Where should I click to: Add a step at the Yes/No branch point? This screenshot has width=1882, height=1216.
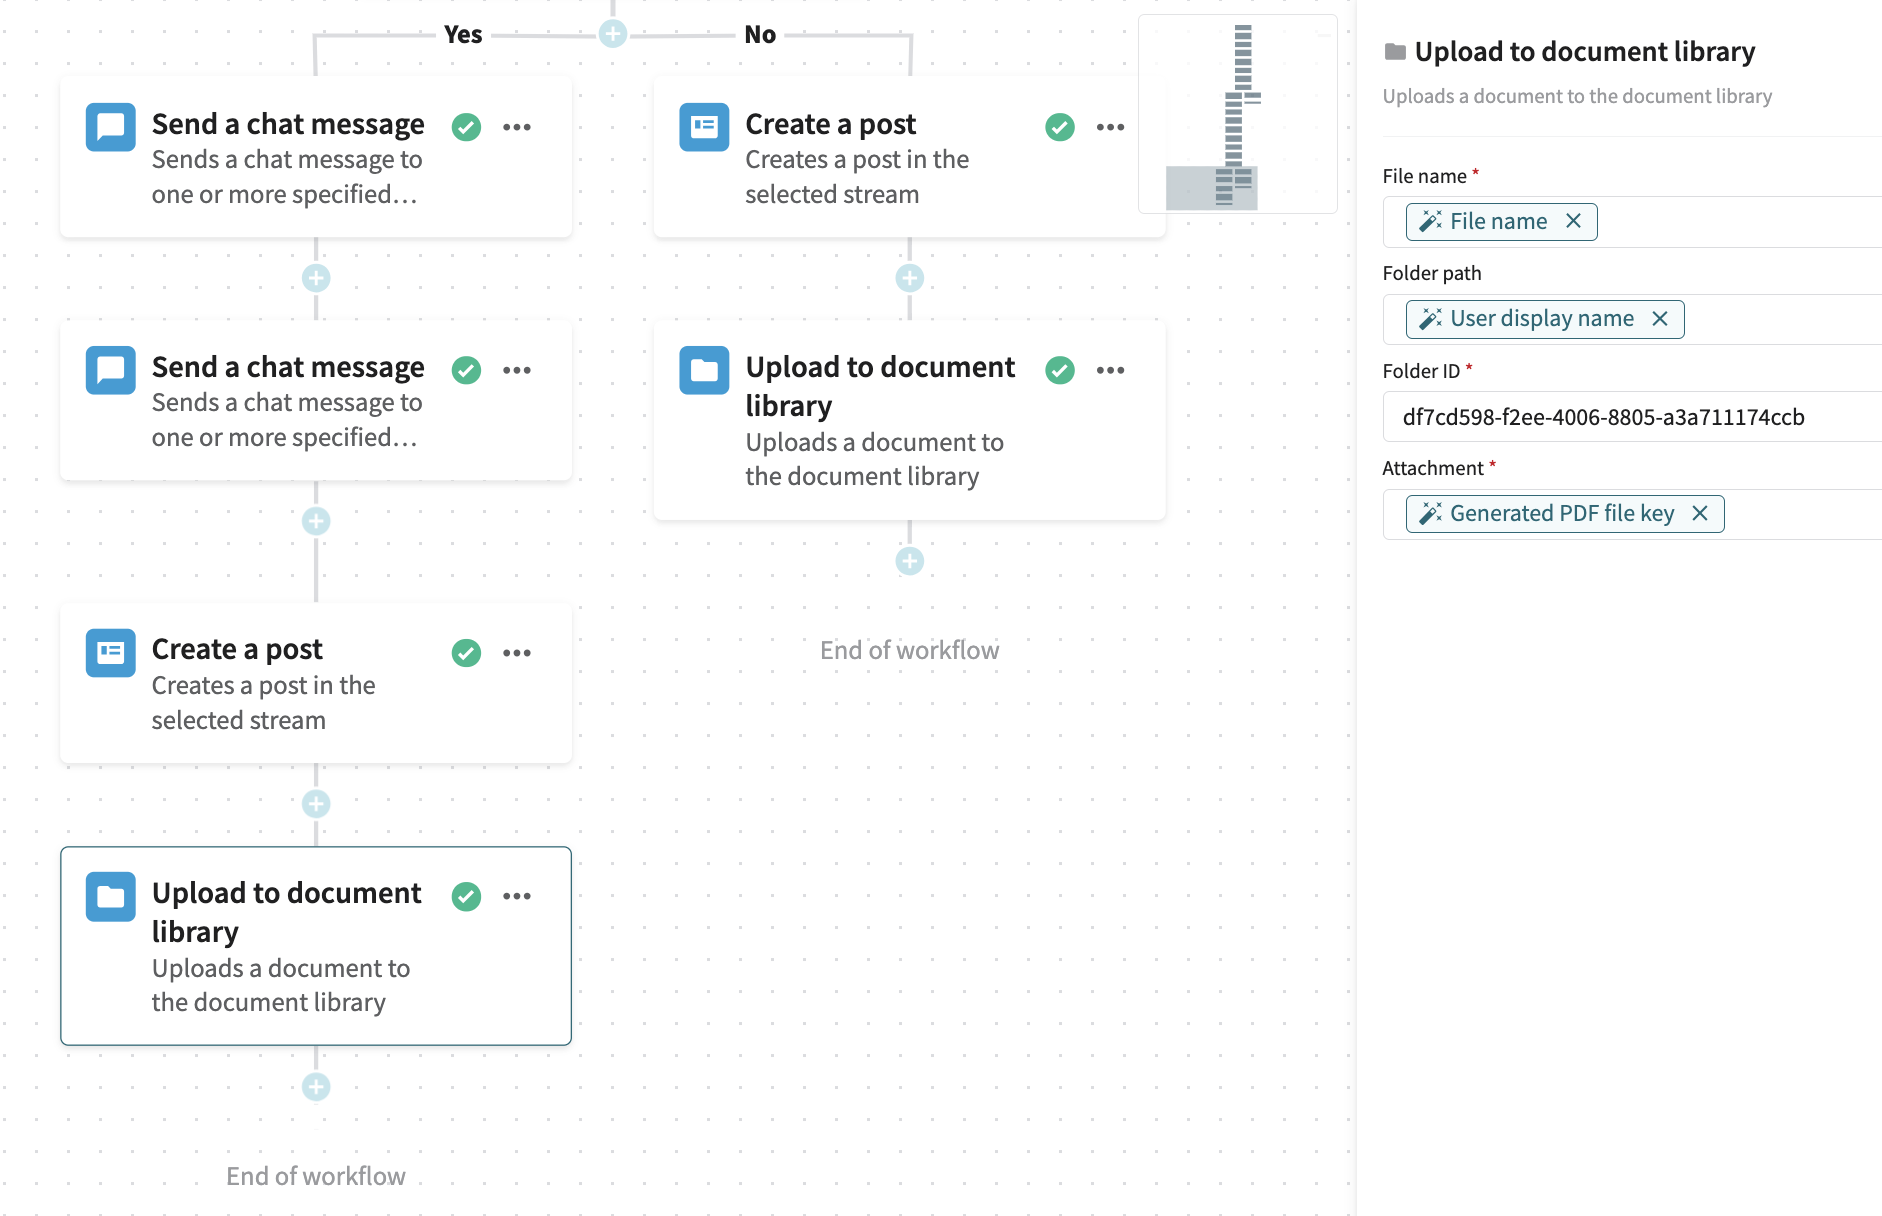pos(613,34)
